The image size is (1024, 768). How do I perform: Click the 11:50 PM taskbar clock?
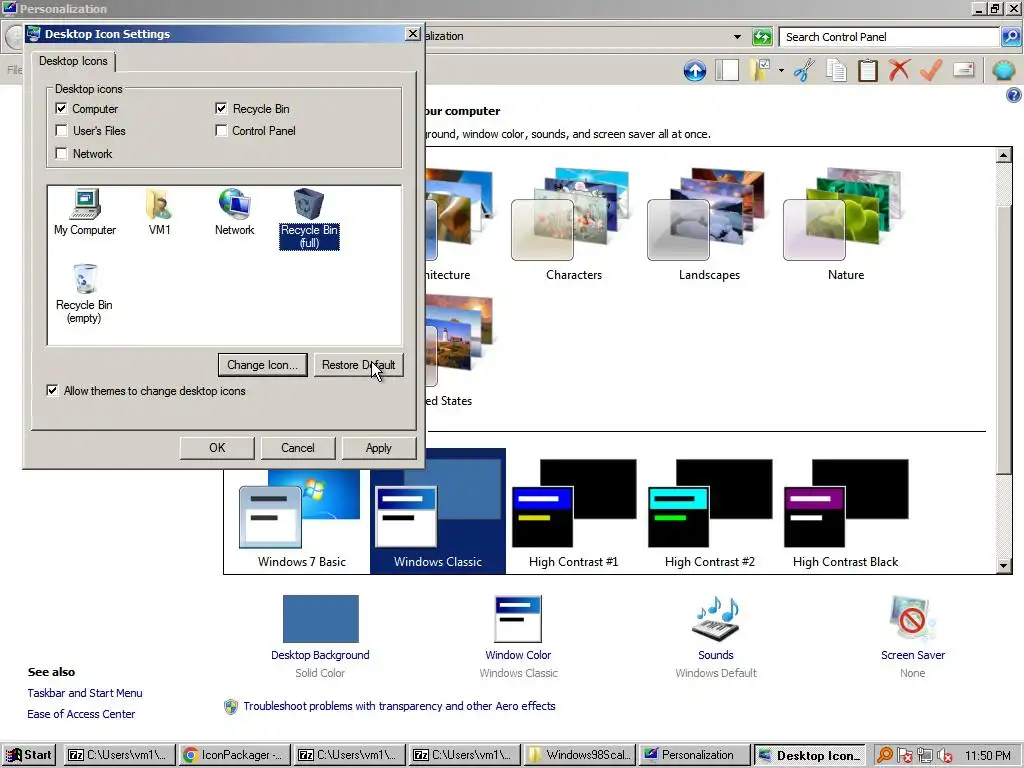point(987,756)
